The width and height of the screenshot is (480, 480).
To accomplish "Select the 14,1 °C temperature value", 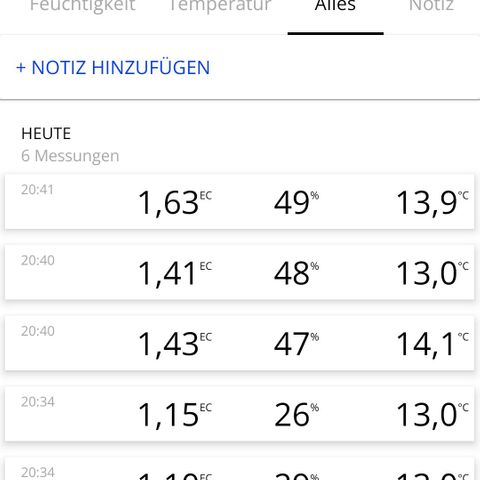I will coord(432,345).
